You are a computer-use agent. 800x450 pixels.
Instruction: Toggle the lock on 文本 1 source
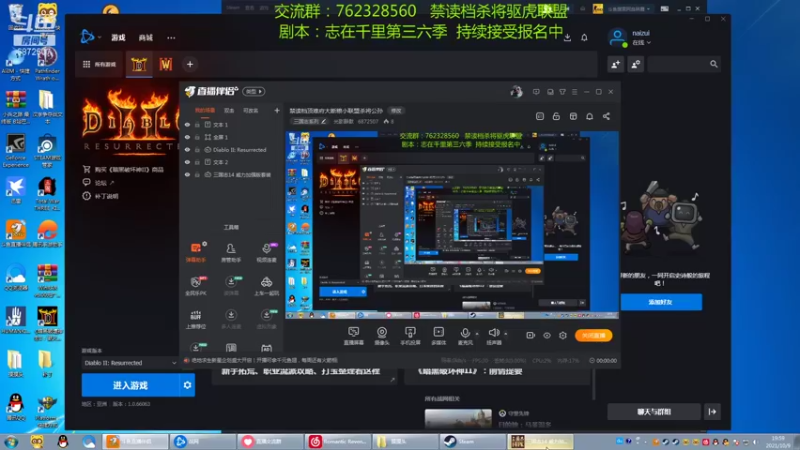click(x=197, y=124)
